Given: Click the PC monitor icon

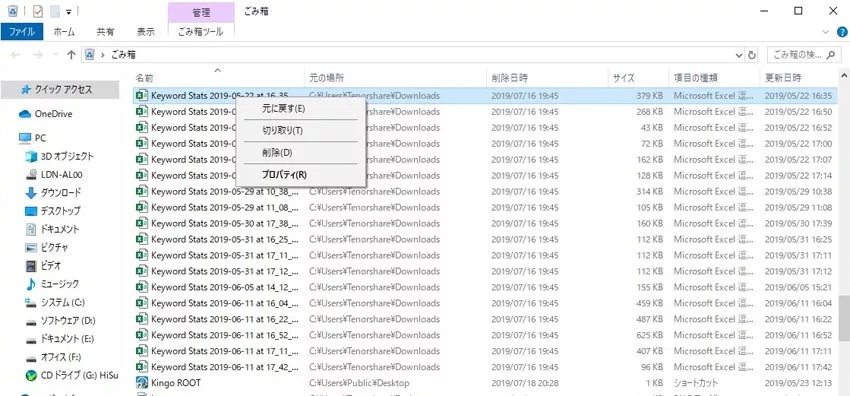Looking at the screenshot, I should [x=25, y=138].
